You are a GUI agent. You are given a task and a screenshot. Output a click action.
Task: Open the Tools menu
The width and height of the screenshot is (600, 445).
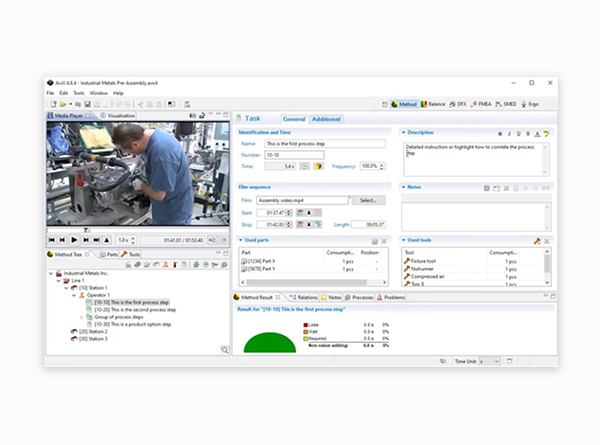coord(79,93)
